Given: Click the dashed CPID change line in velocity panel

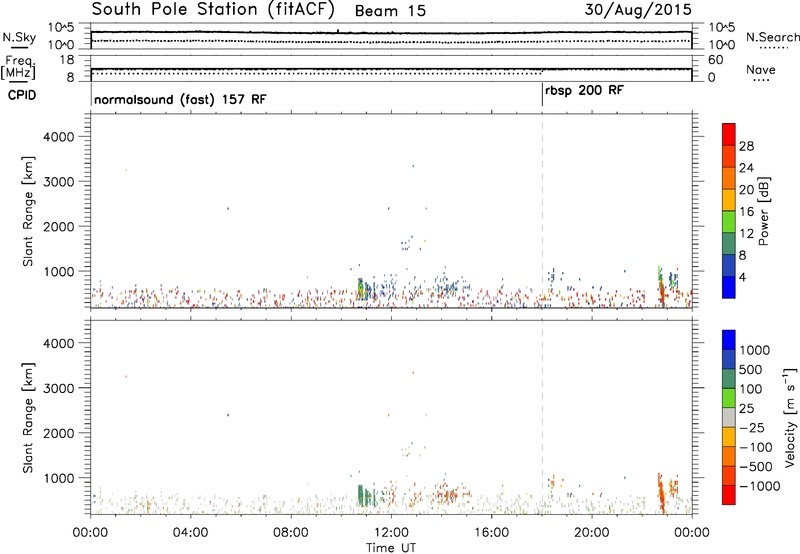Looking at the screenshot, I should [x=542, y=417].
